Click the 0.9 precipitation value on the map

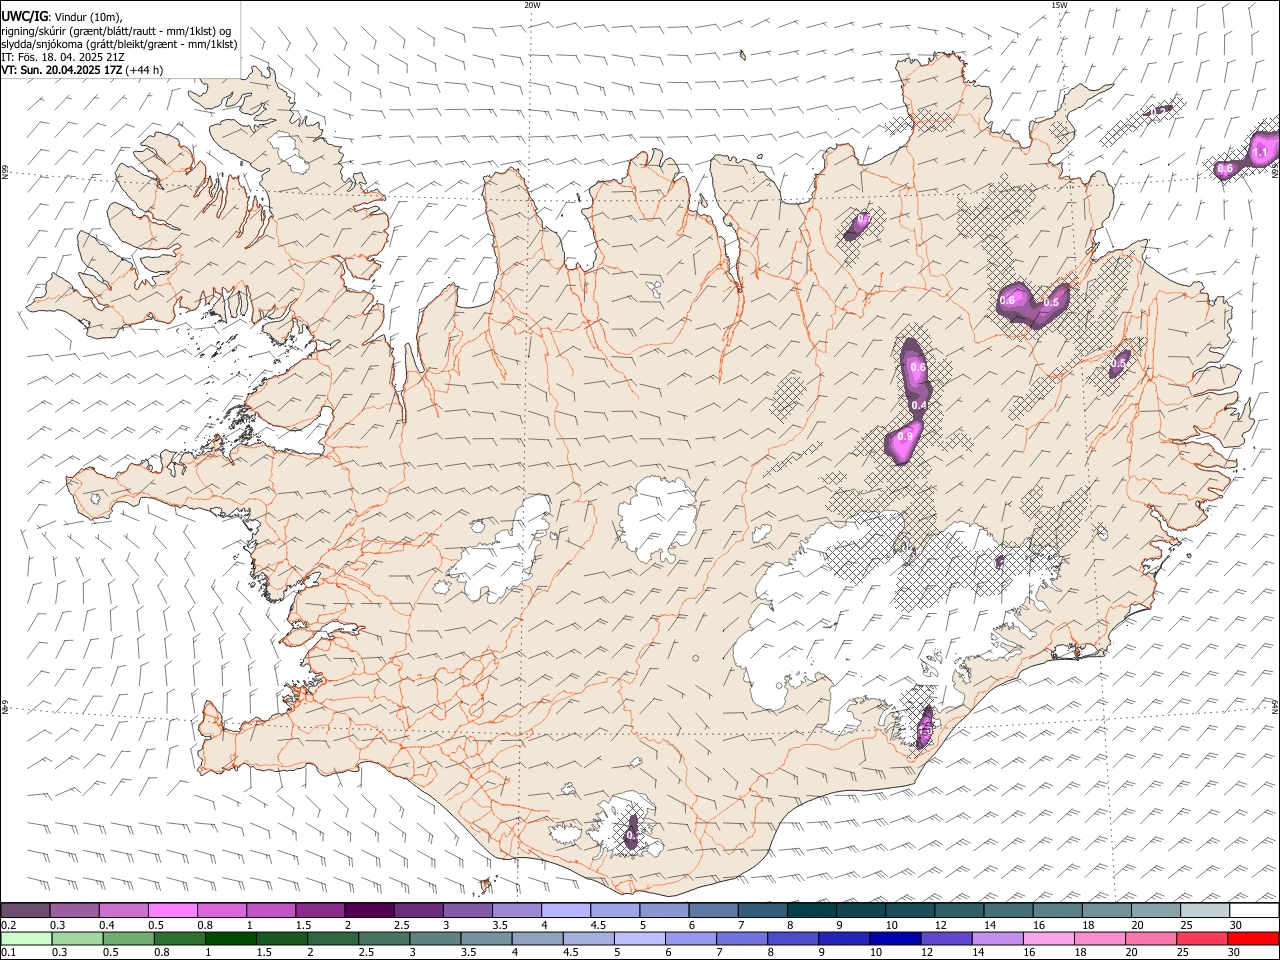tap(905, 437)
